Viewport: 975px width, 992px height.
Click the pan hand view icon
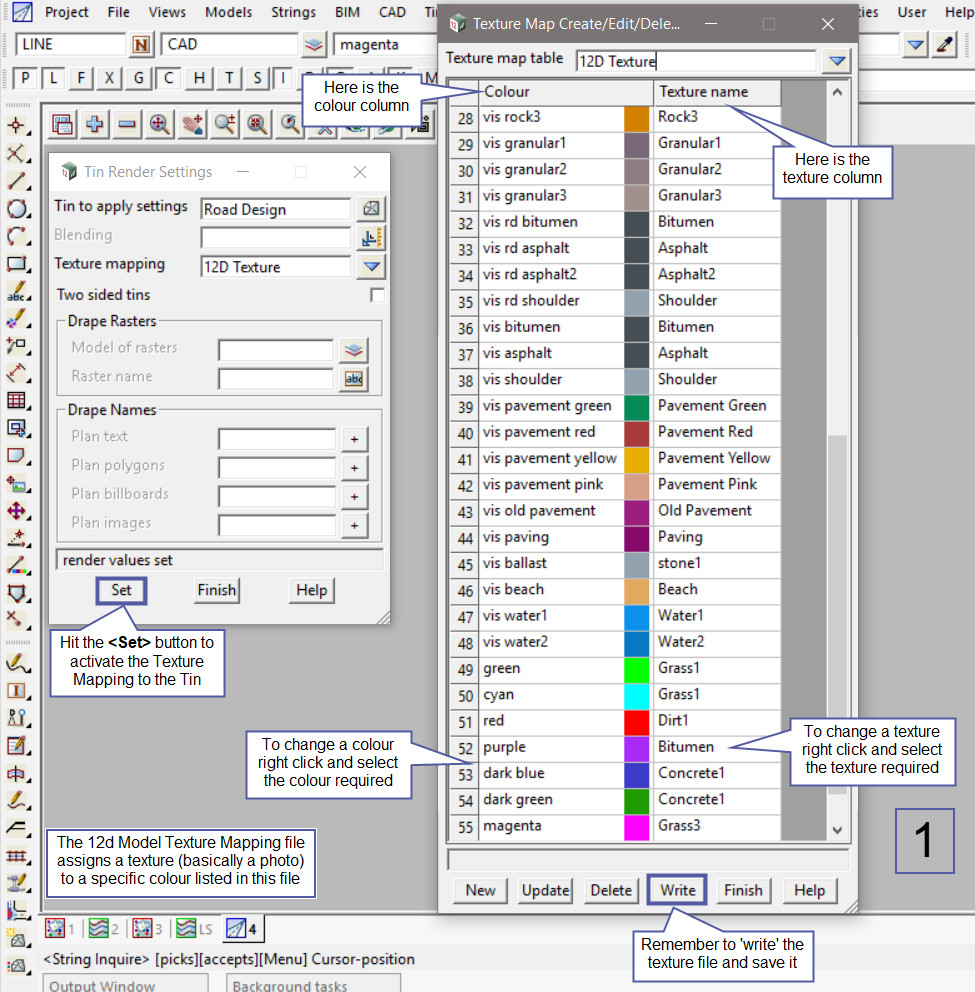coord(192,124)
